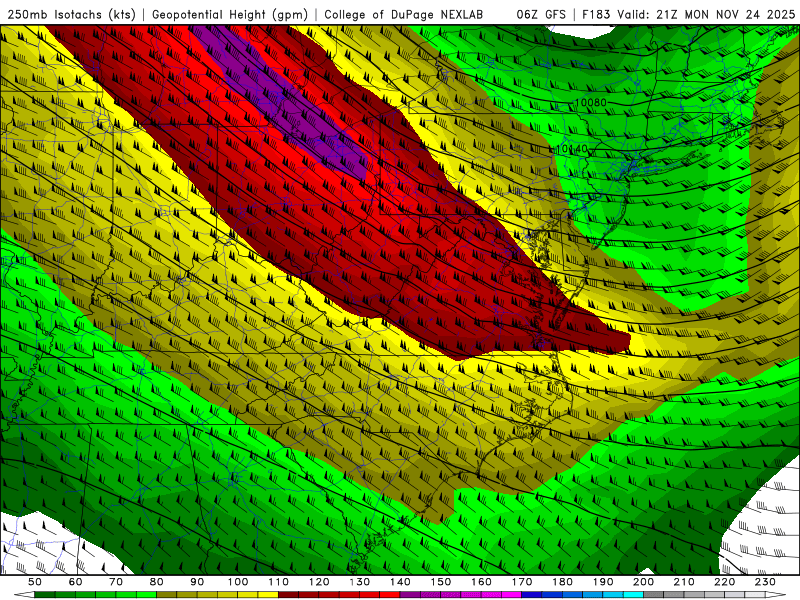Screen dimensions: 800x600
Task: Click the 200 label on the color scale
Action: (643, 582)
